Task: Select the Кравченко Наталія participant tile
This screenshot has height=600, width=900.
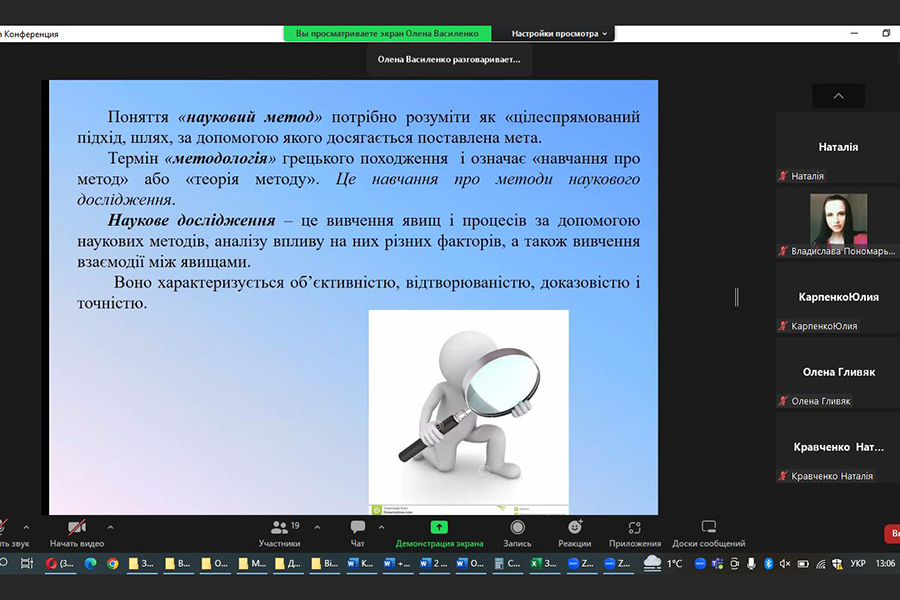Action: (838, 448)
